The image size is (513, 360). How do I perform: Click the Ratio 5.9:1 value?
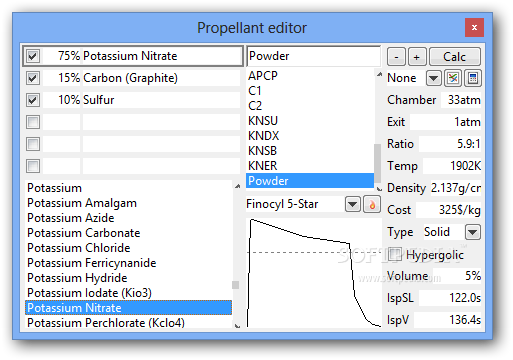[x=450, y=144]
